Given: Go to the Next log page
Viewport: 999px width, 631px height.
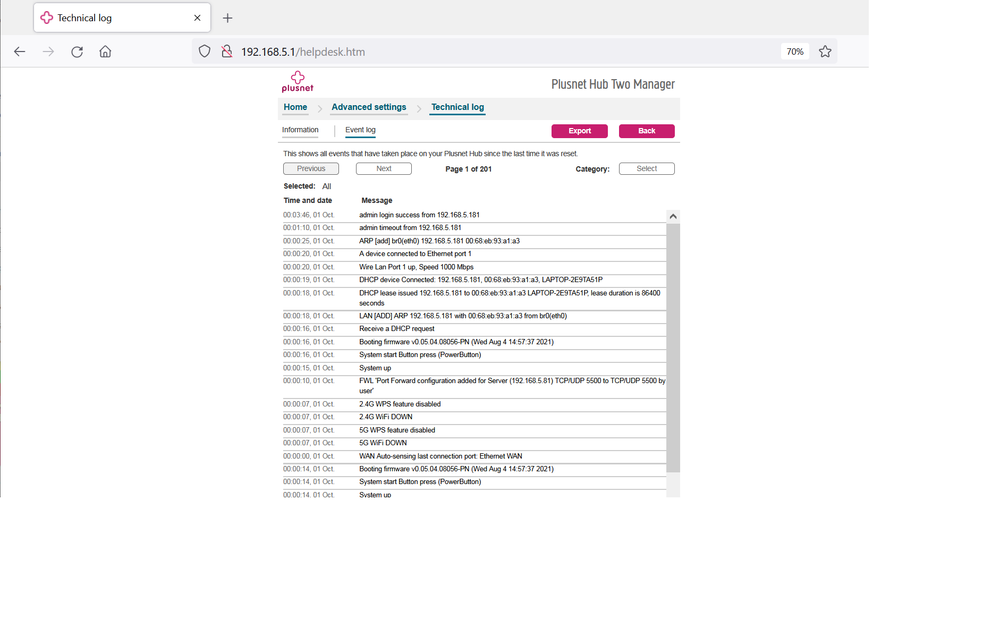Looking at the screenshot, I should pos(384,168).
